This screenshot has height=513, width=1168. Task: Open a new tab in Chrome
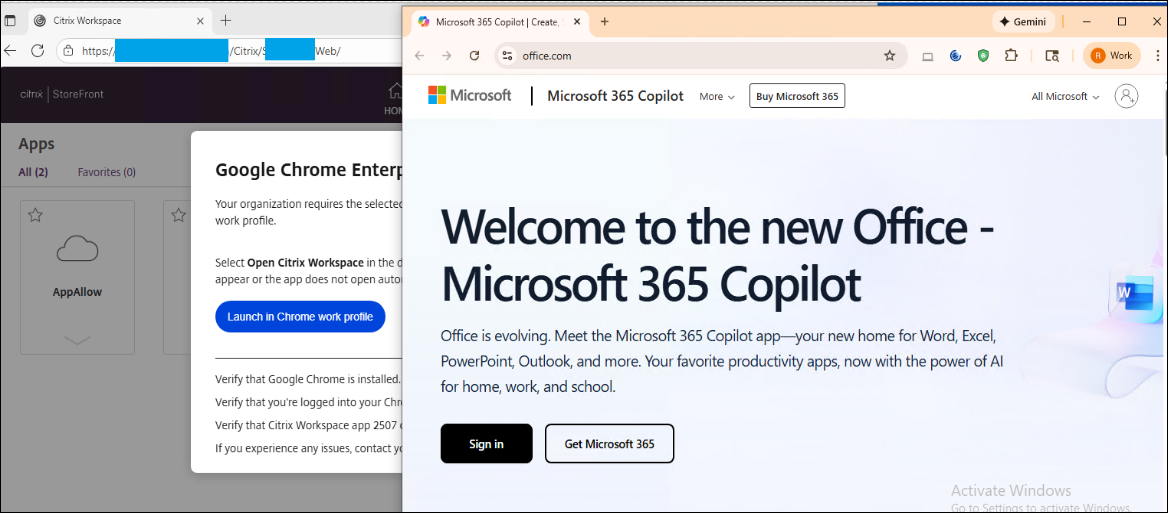click(x=605, y=22)
